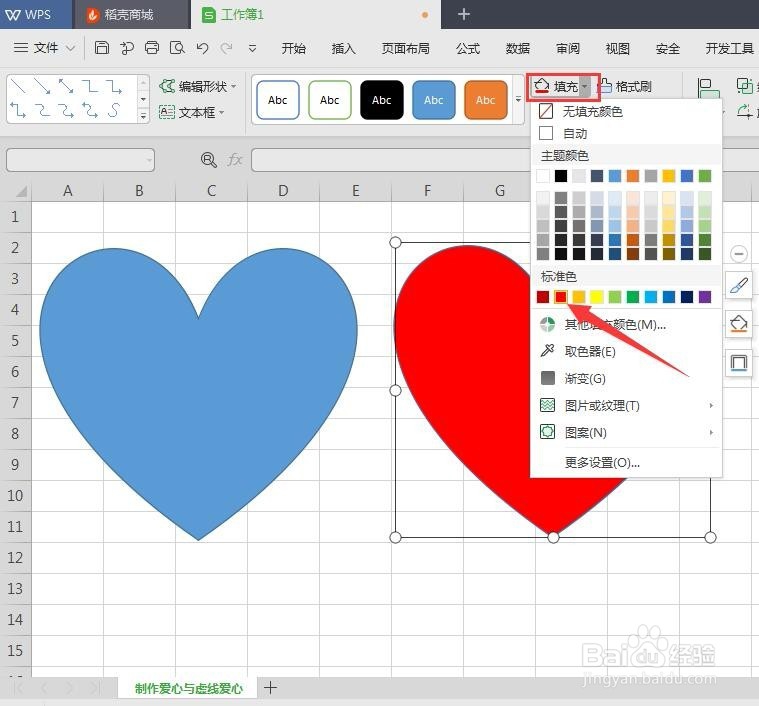Click the floating minus collapse button
Screen dimensions: 759x706
click(x=739, y=253)
